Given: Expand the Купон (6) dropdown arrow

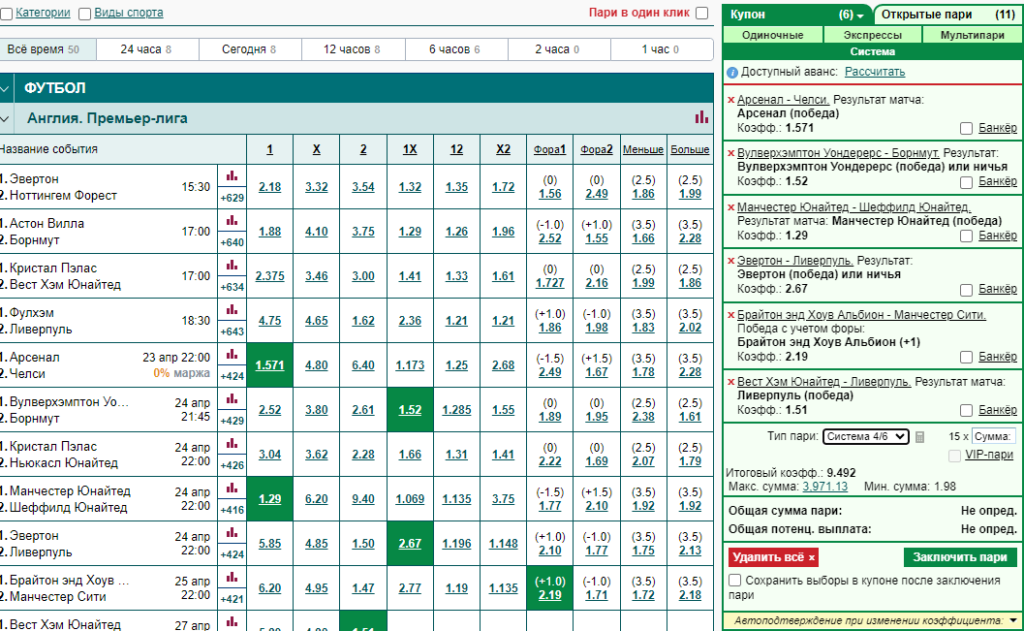Looking at the screenshot, I should click(x=861, y=16).
